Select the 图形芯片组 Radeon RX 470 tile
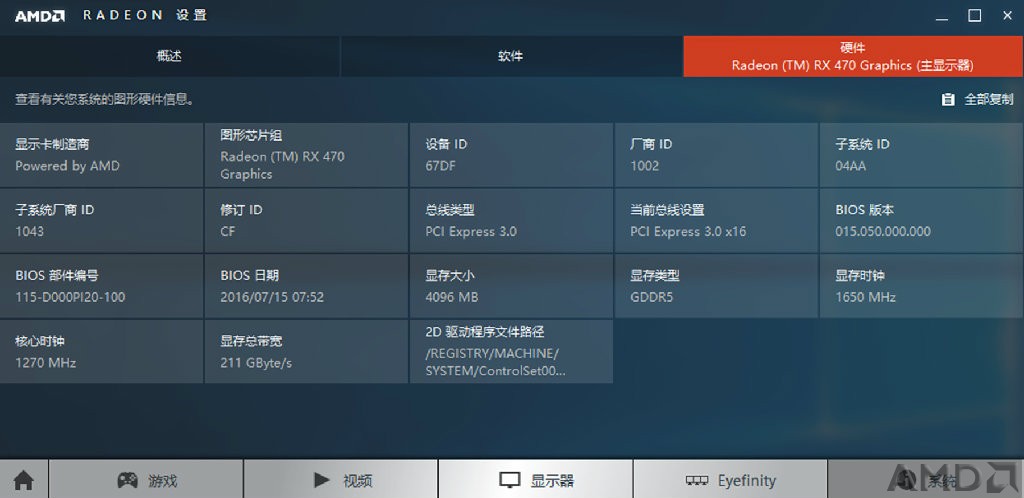Viewport: 1024px width, 498px height. [306, 155]
